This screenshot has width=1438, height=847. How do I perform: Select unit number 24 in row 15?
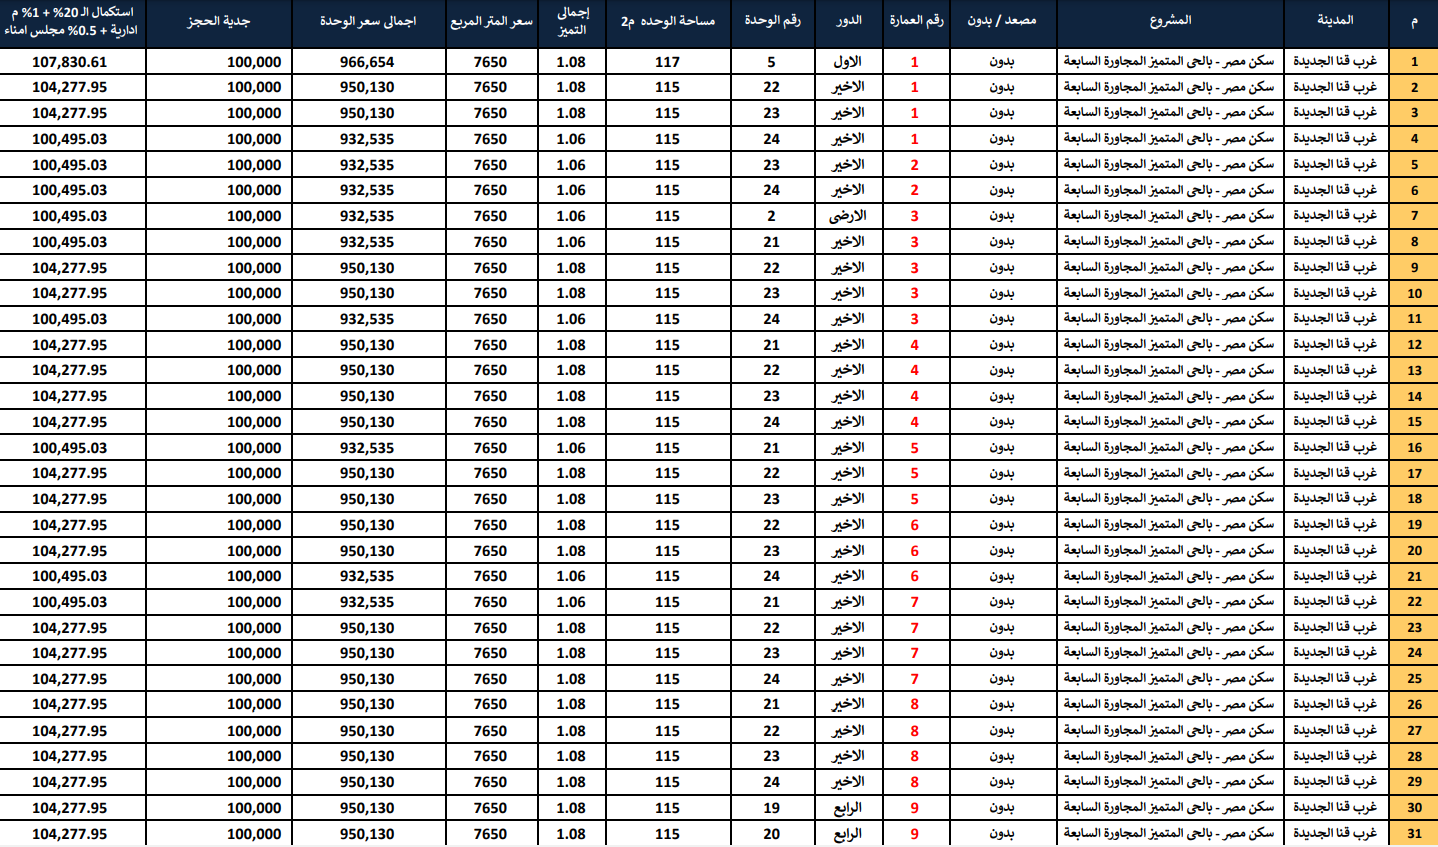771,422
